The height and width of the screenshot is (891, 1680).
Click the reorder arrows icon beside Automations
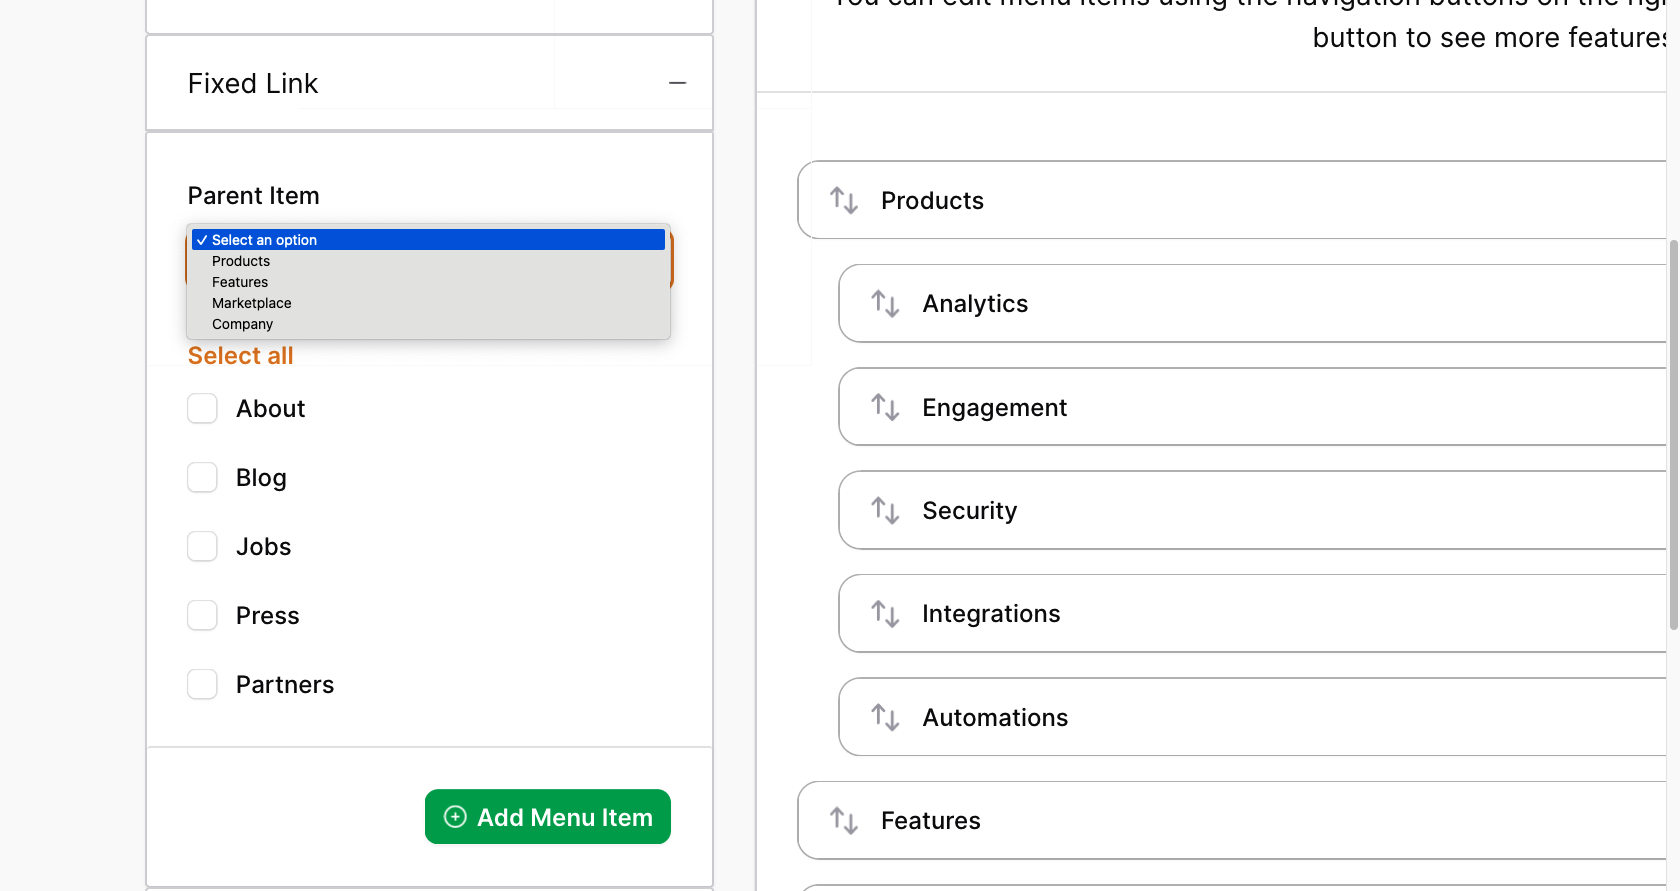tap(885, 717)
